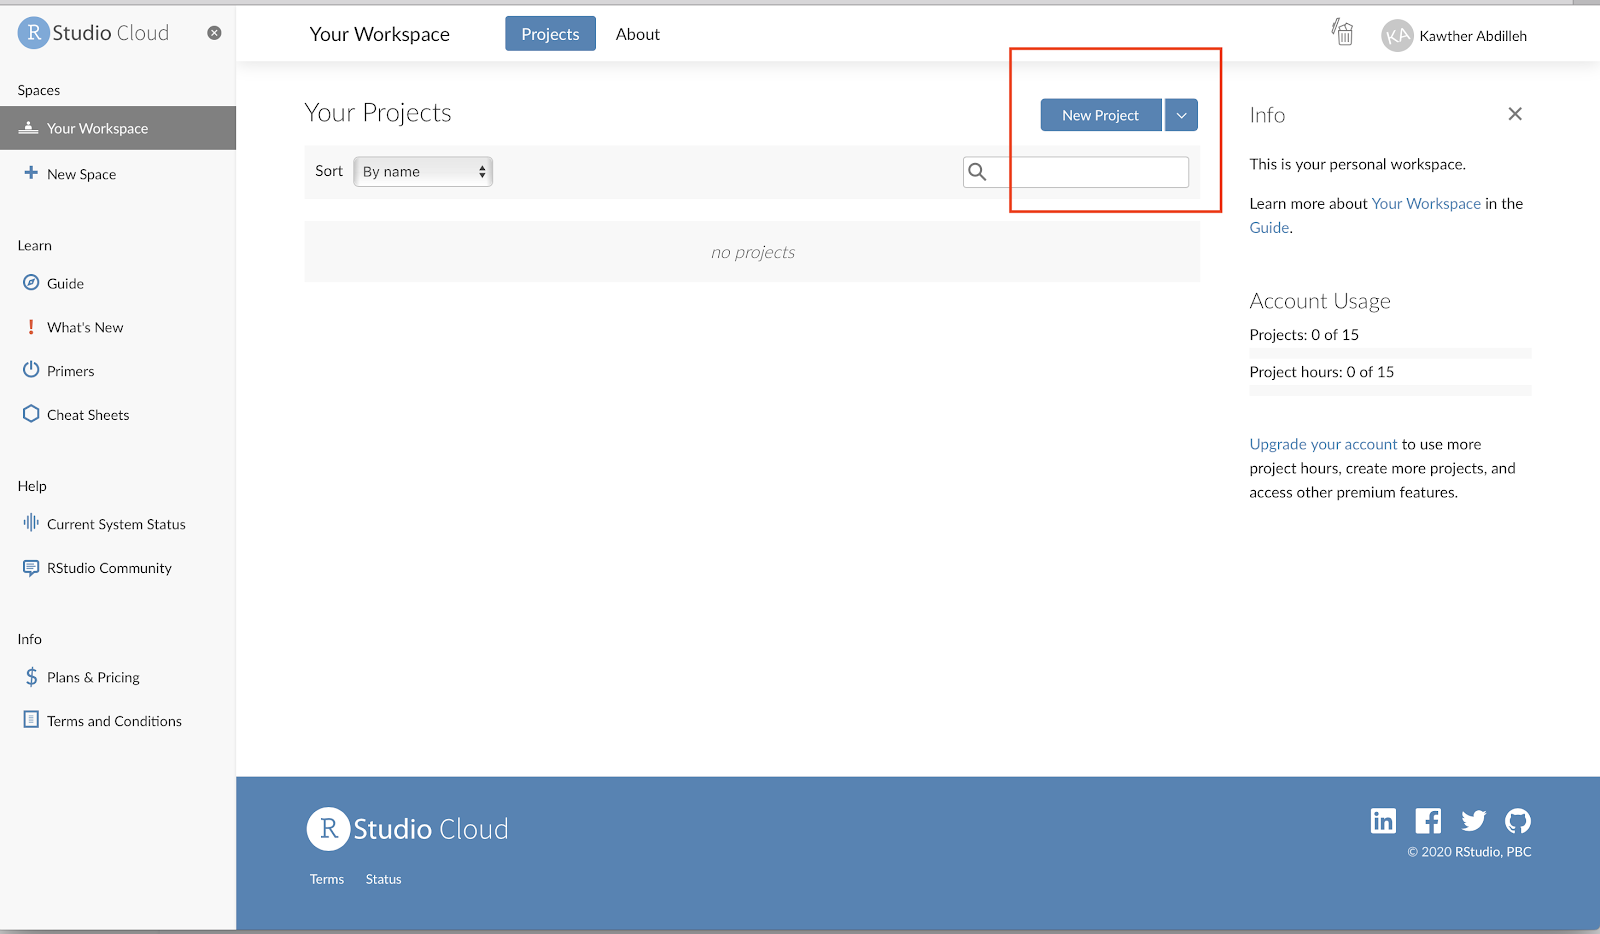The width and height of the screenshot is (1600, 934).
Task: Open the Sort By name dropdown
Action: [424, 172]
